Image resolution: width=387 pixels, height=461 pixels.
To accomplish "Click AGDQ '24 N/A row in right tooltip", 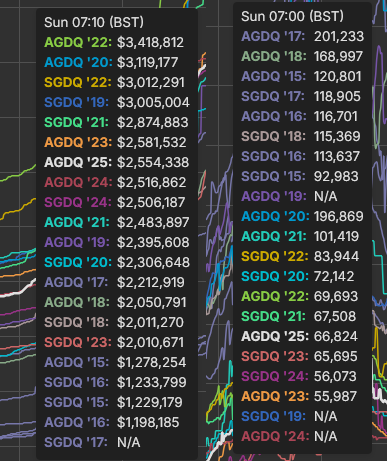I will [289, 436].
